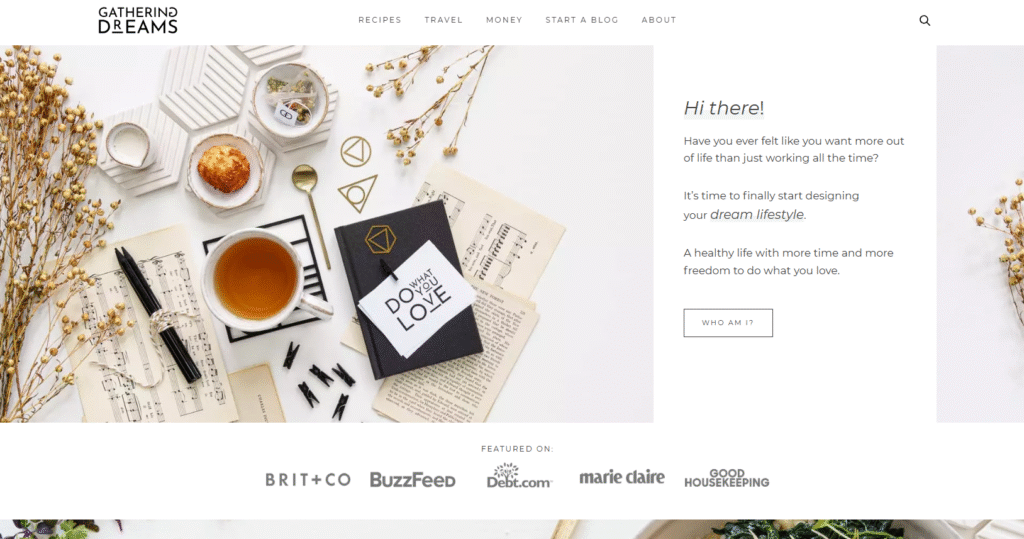Image resolution: width=1024 pixels, height=539 pixels.
Task: Click the Marie Claire featured logo
Action: point(622,478)
